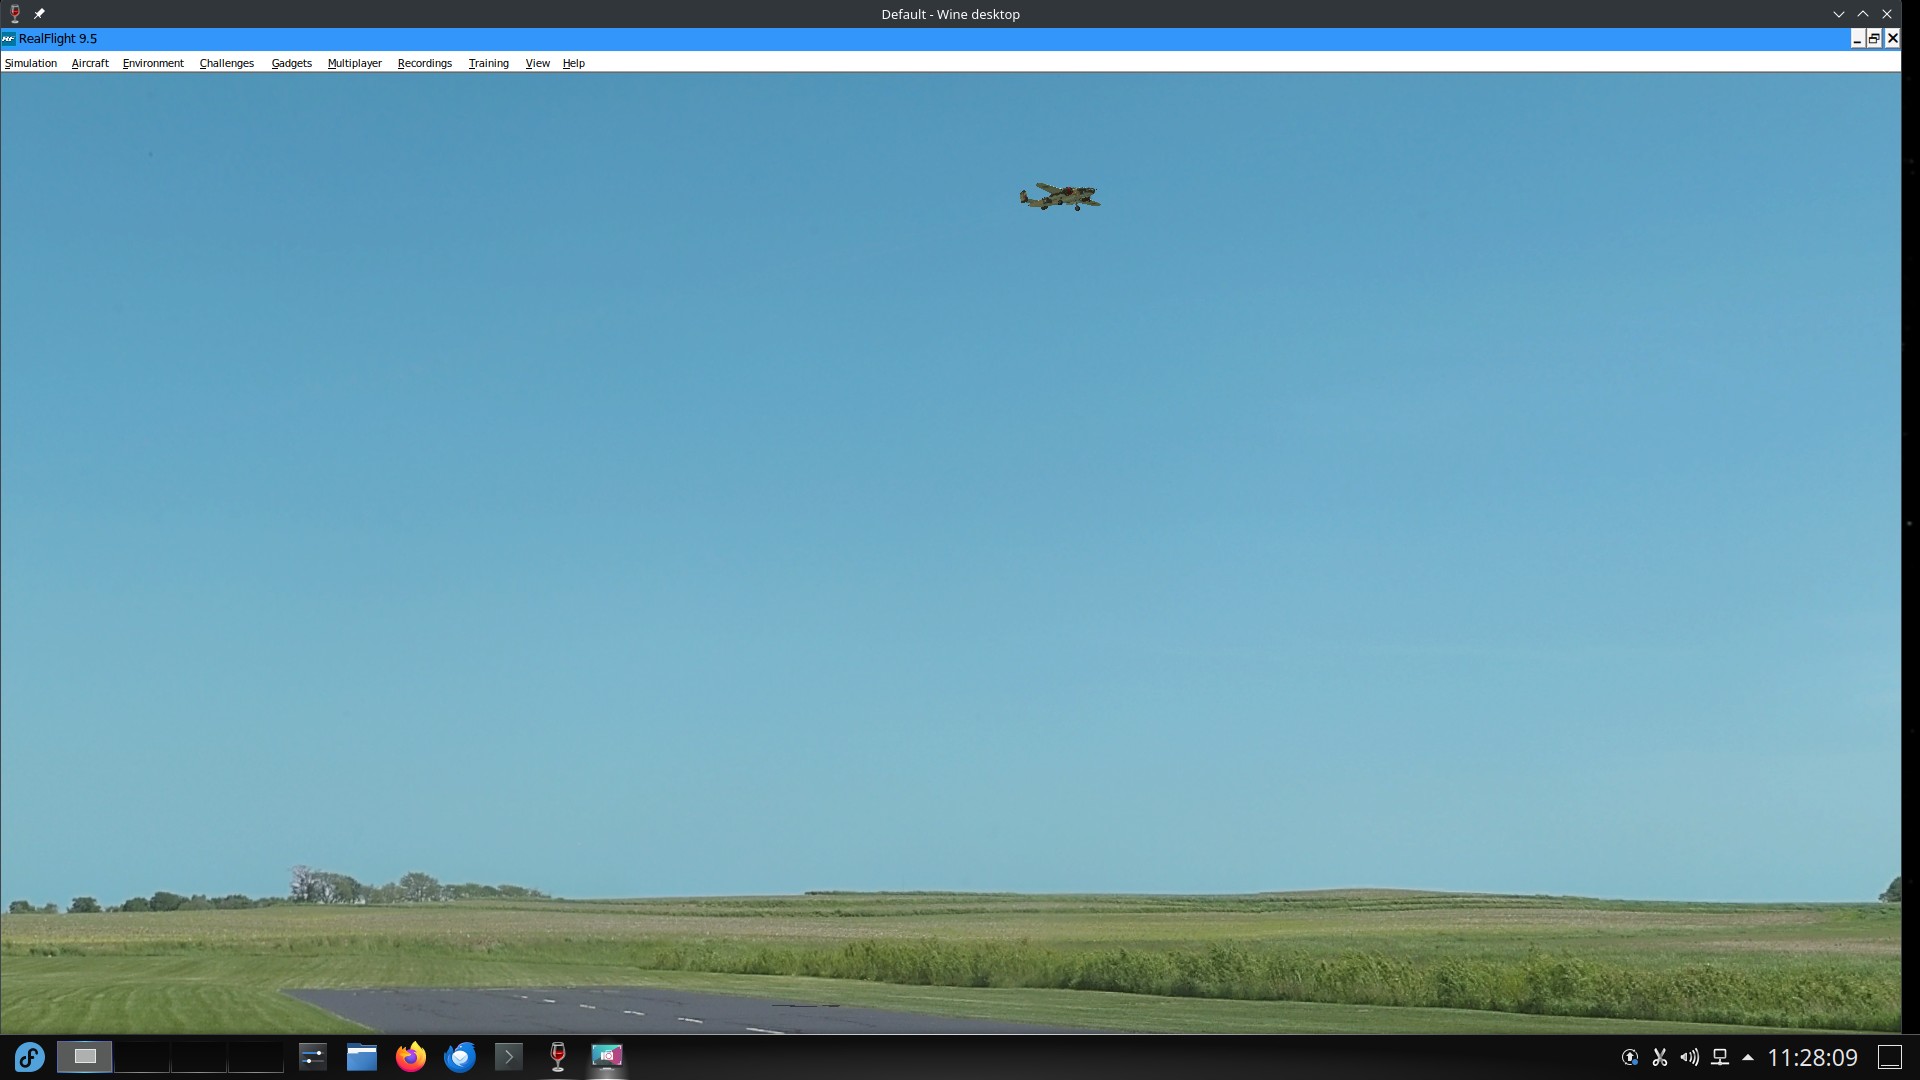The height and width of the screenshot is (1080, 1920).
Task: Toggle the pin icon on Wine desktop titlebar
Action: click(39, 14)
